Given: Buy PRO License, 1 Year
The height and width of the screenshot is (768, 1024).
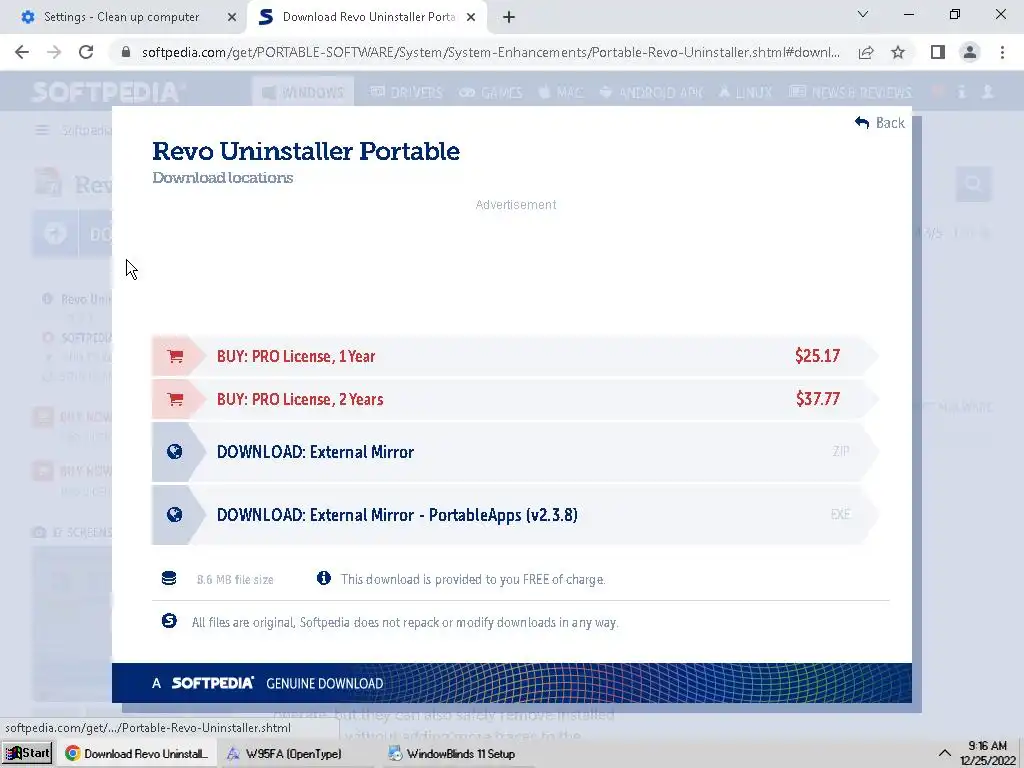Looking at the screenshot, I should pyautogui.click(x=515, y=356).
